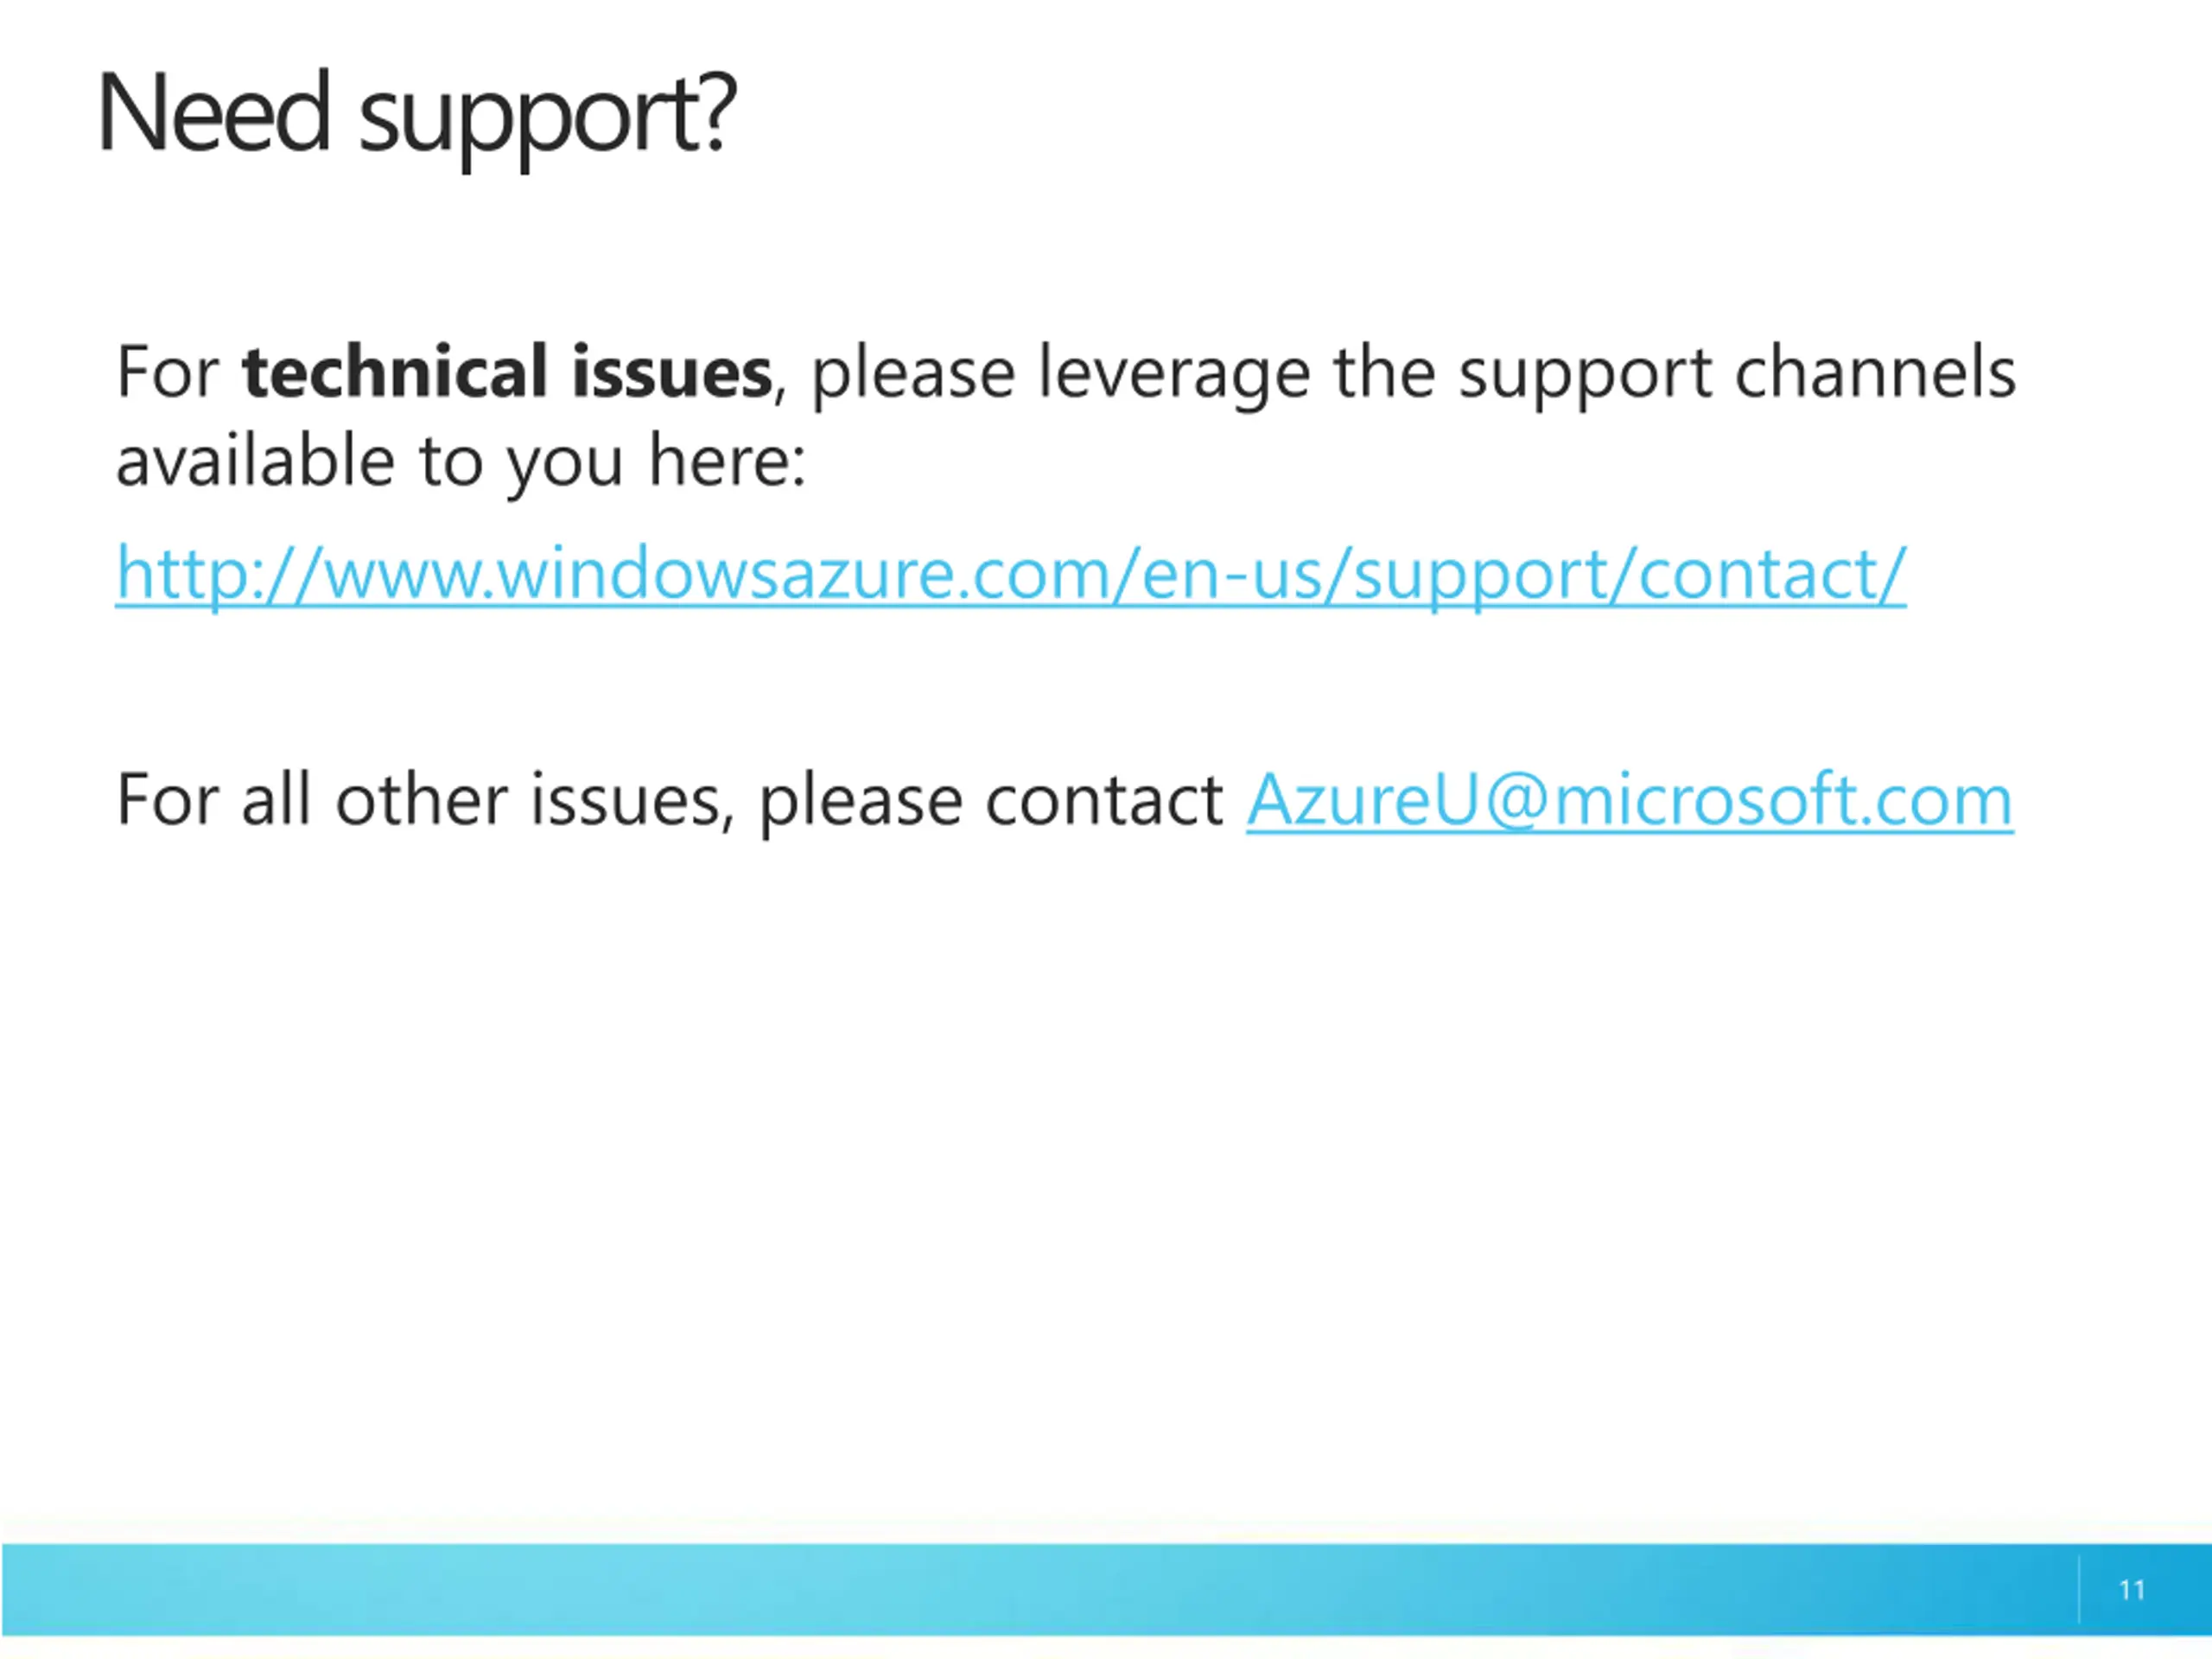Screen dimensions: 2212x1659
Task: Click the vertical divider beside slide number
Action: (2078, 1590)
